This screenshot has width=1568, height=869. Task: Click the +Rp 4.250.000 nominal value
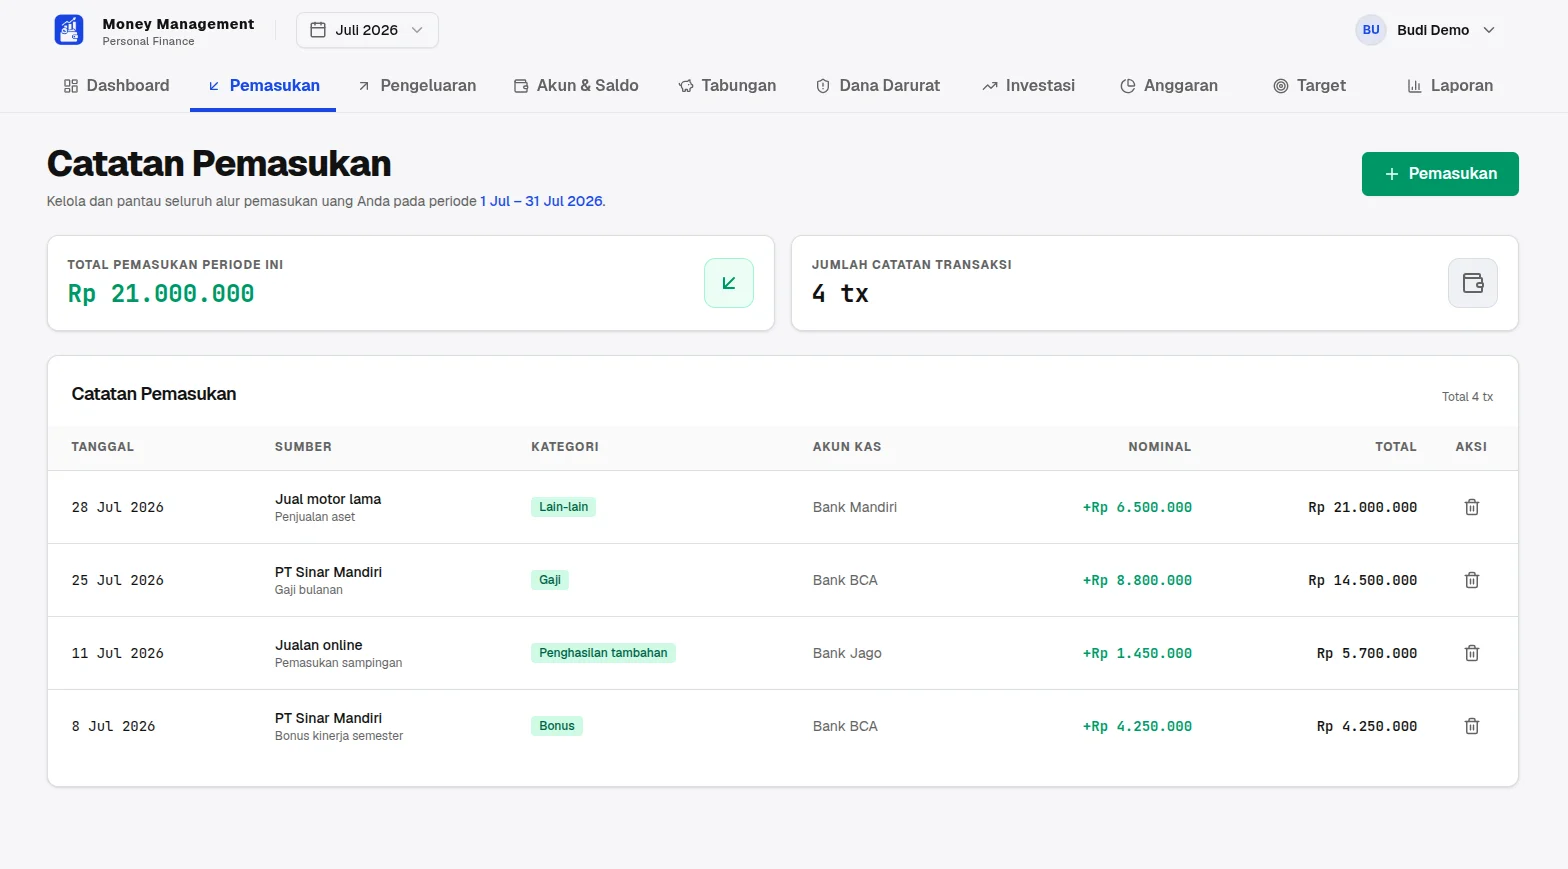tap(1137, 726)
